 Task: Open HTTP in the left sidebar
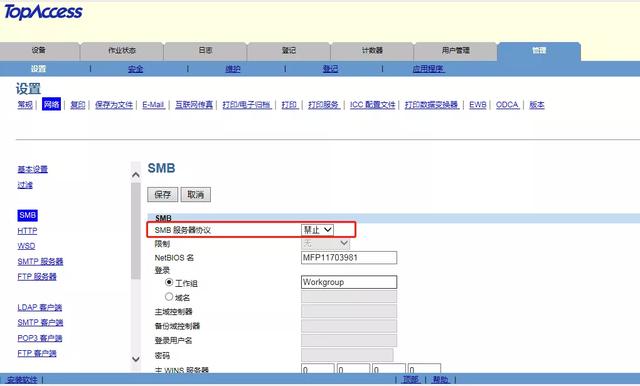[x=27, y=231]
